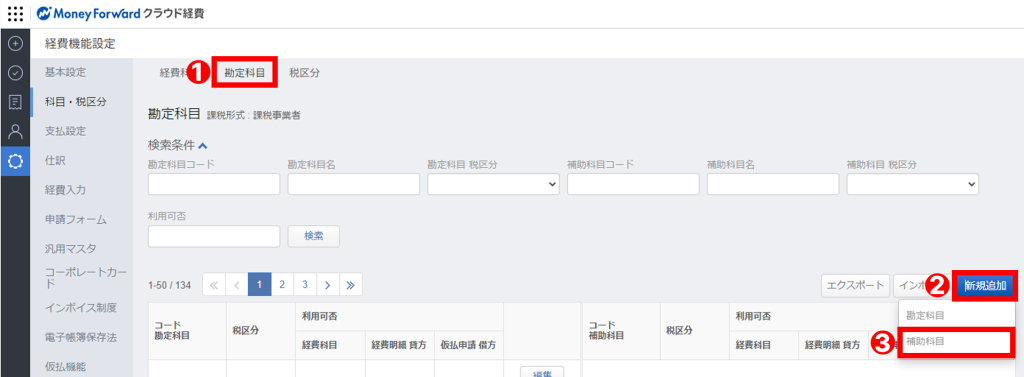Focus the 勘定科目名 input field
This screenshot has width=1024, height=377.
(354, 185)
